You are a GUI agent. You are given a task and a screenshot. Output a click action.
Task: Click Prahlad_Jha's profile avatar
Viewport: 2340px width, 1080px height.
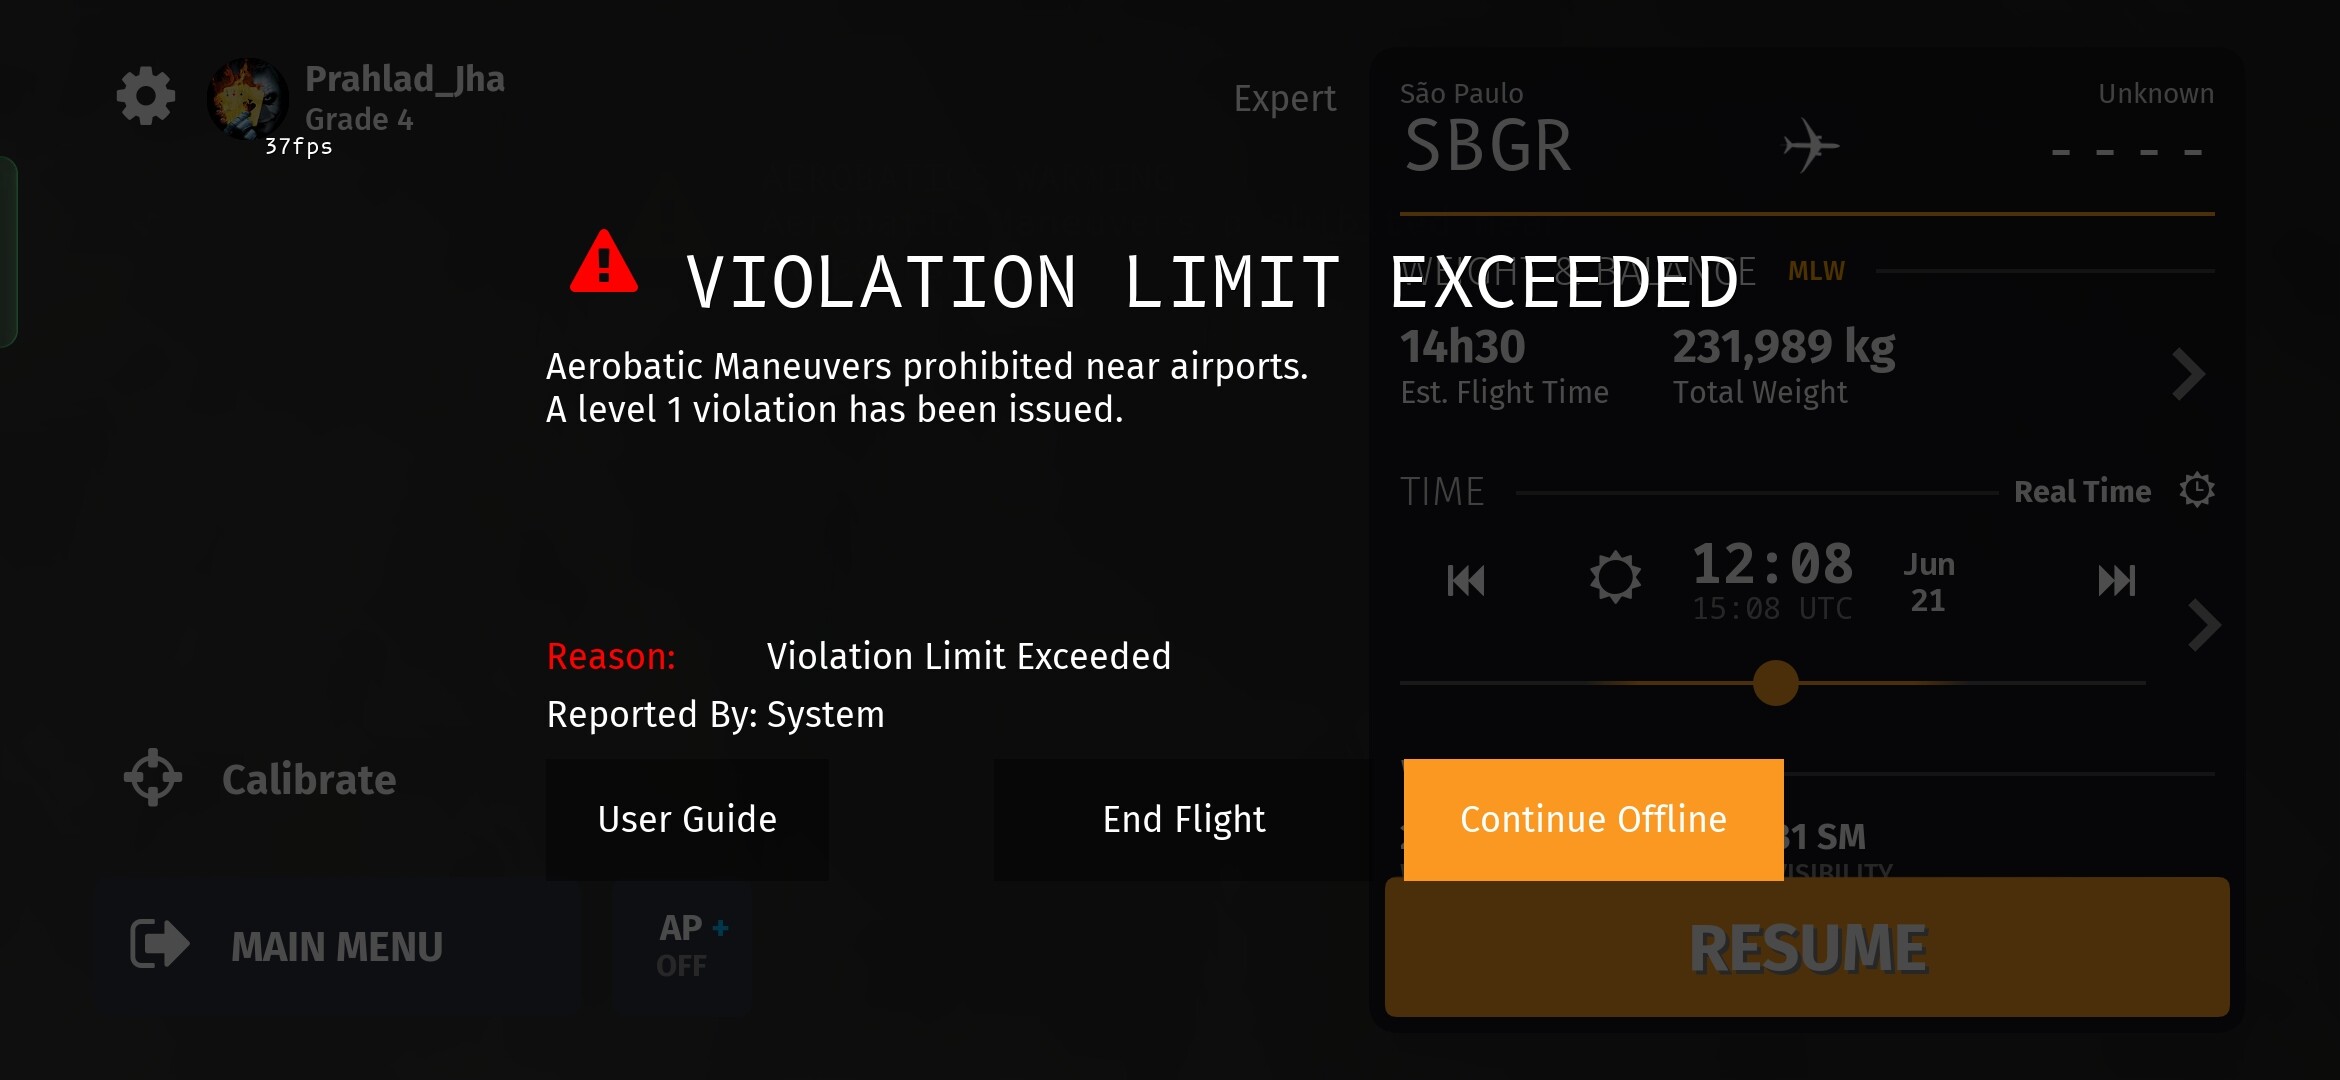pos(247,98)
